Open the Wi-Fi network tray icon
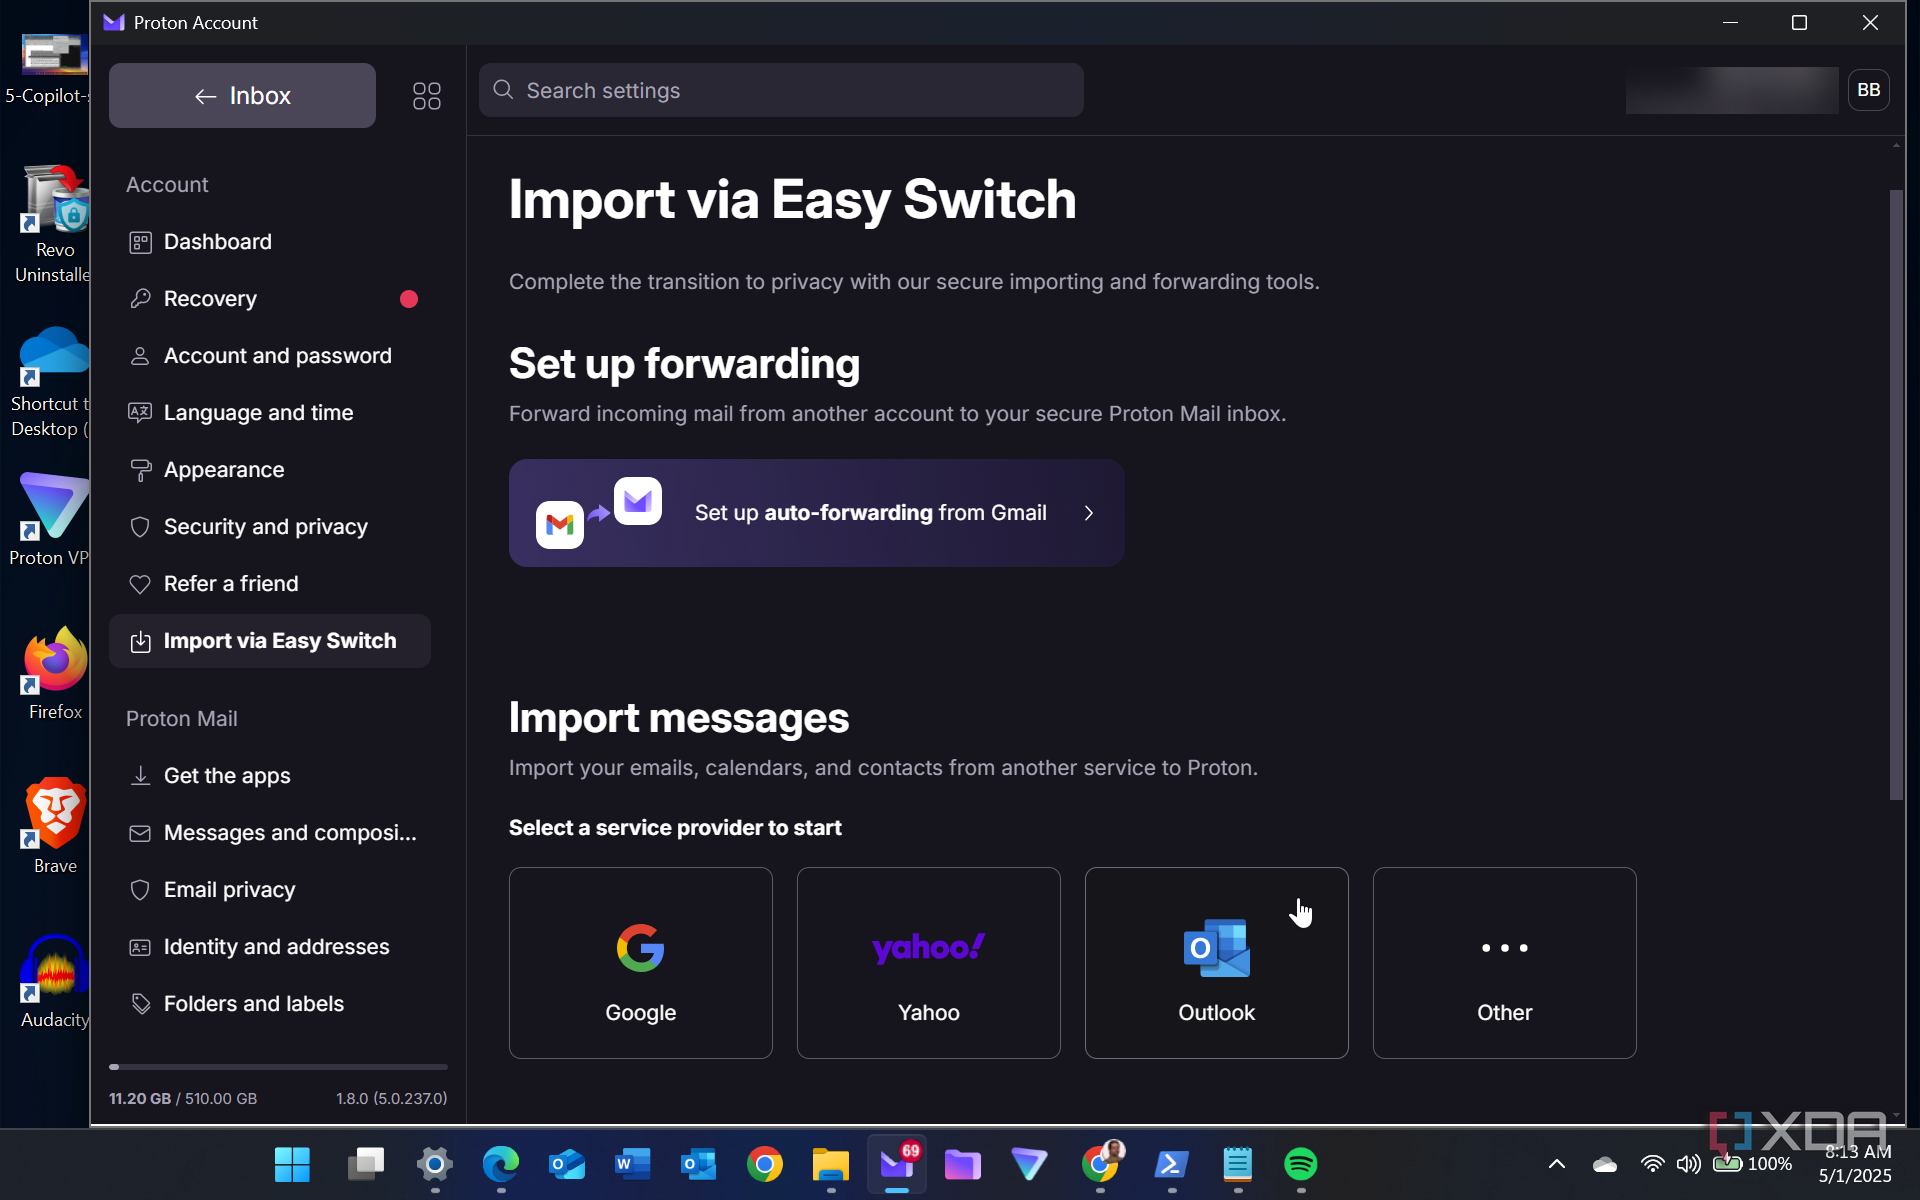The image size is (1920, 1200). [x=1652, y=1164]
